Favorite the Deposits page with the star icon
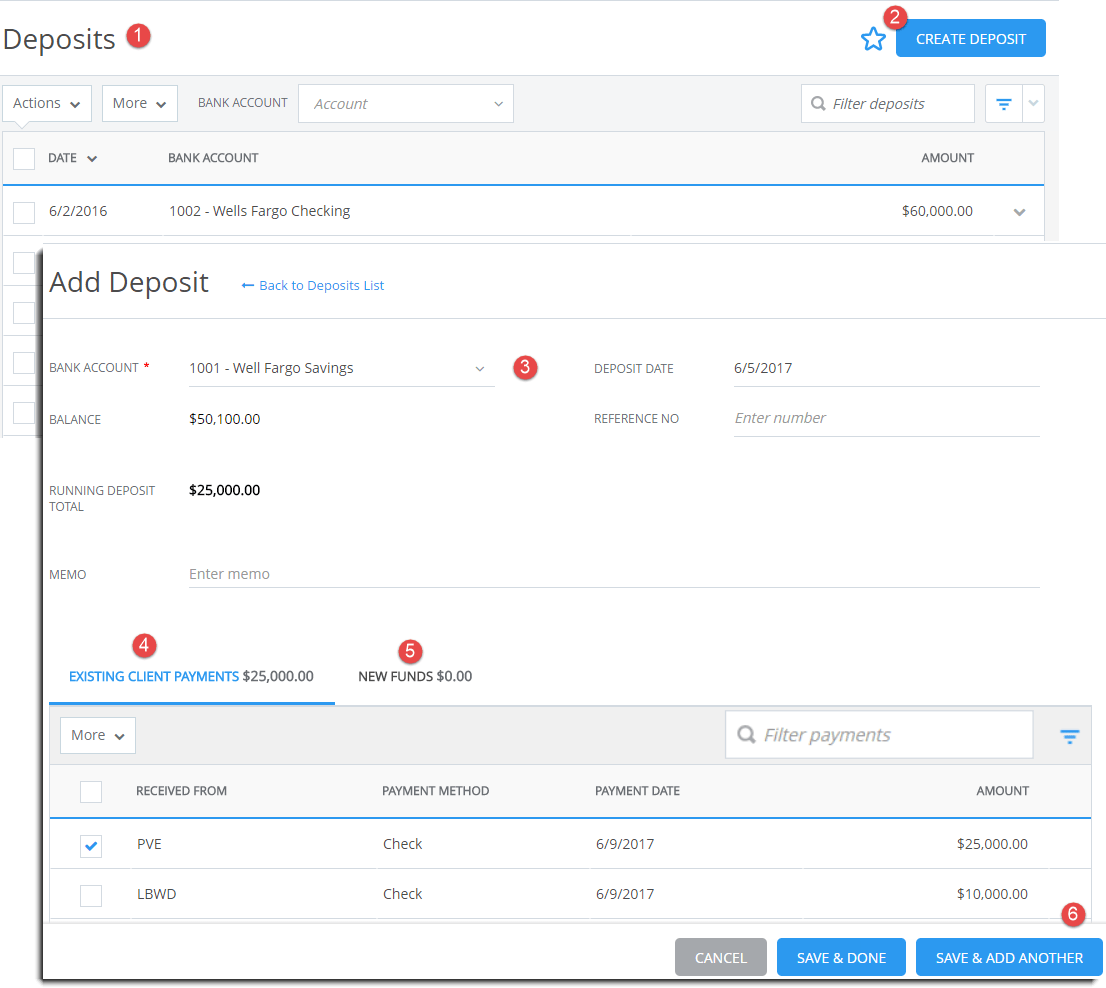The width and height of the screenshot is (1106, 988). (873, 38)
